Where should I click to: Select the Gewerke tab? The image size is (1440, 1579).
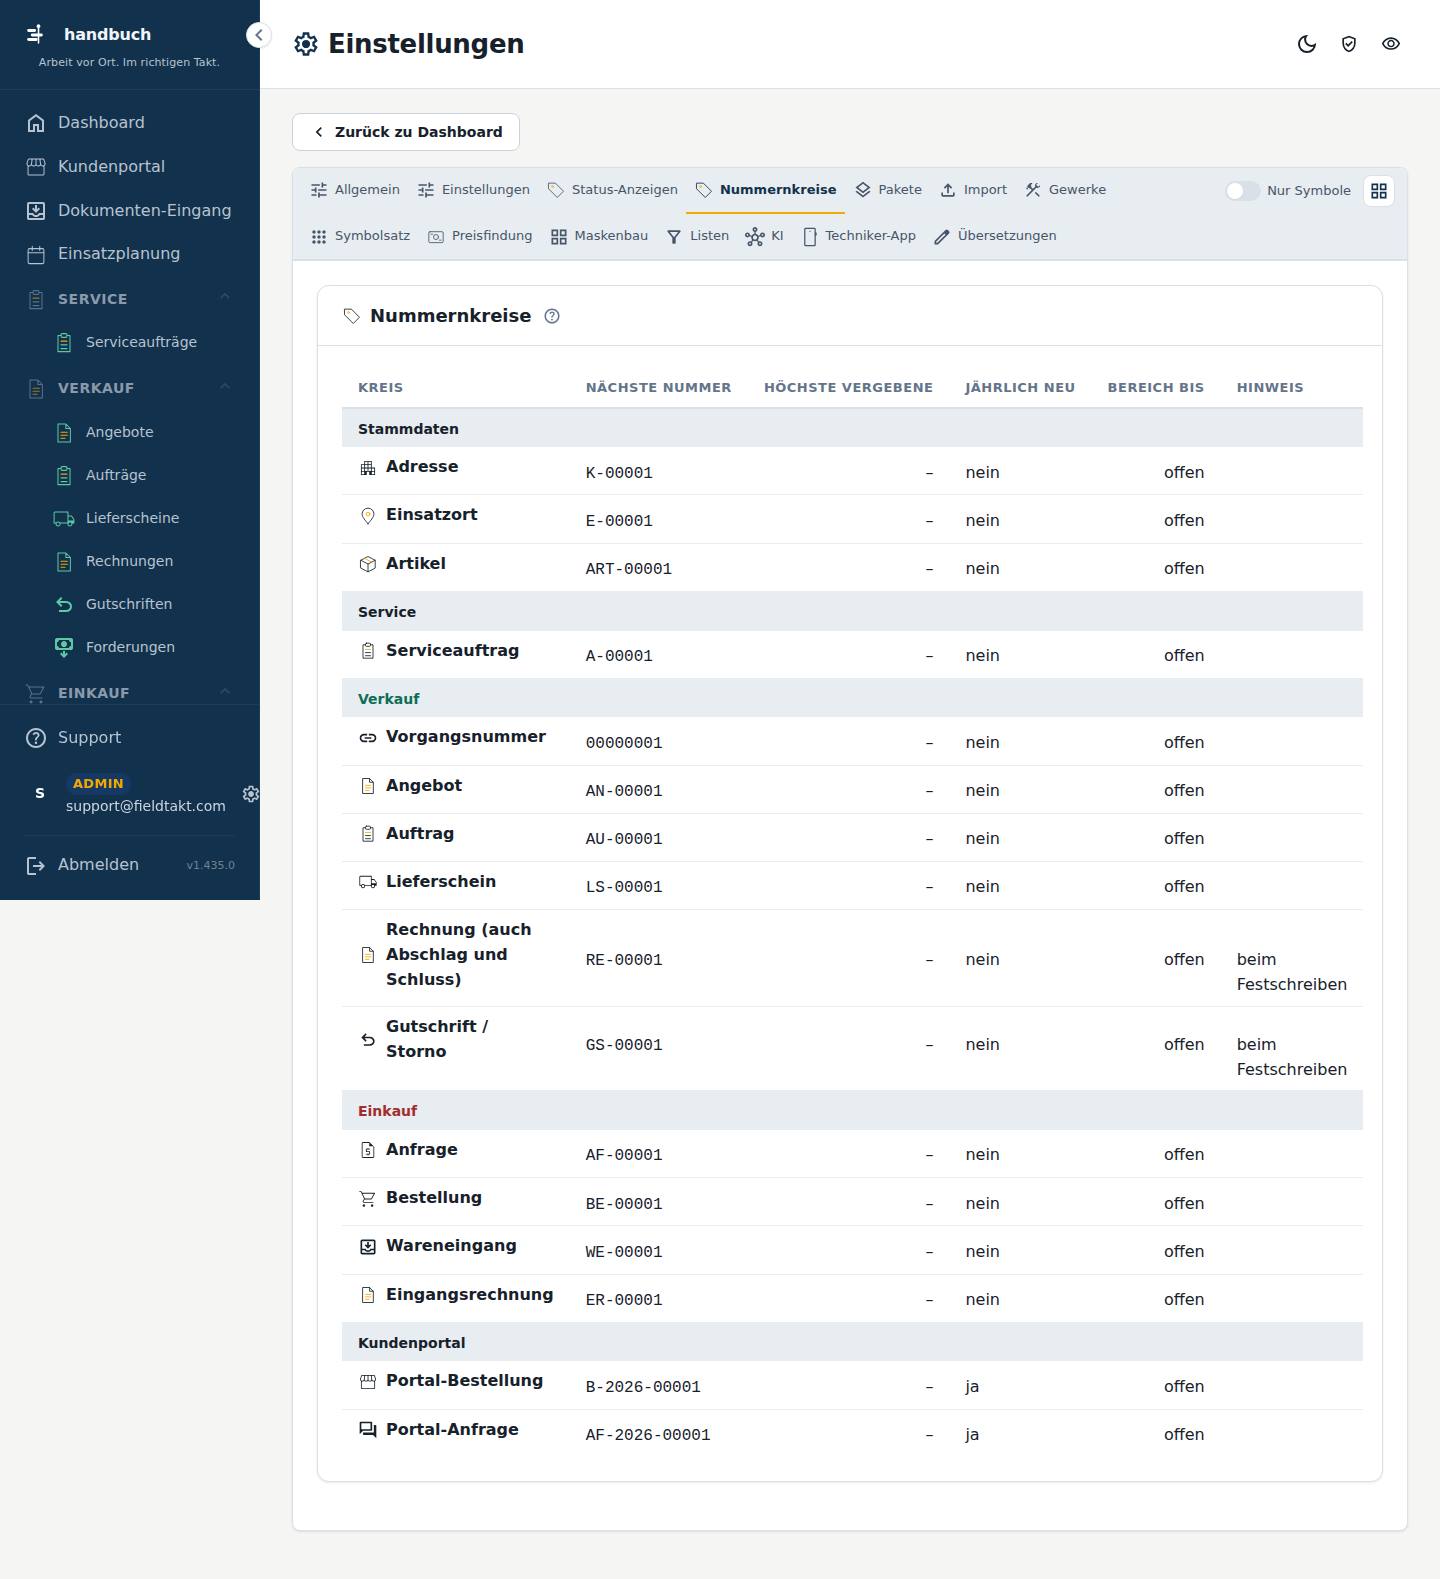click(1065, 190)
